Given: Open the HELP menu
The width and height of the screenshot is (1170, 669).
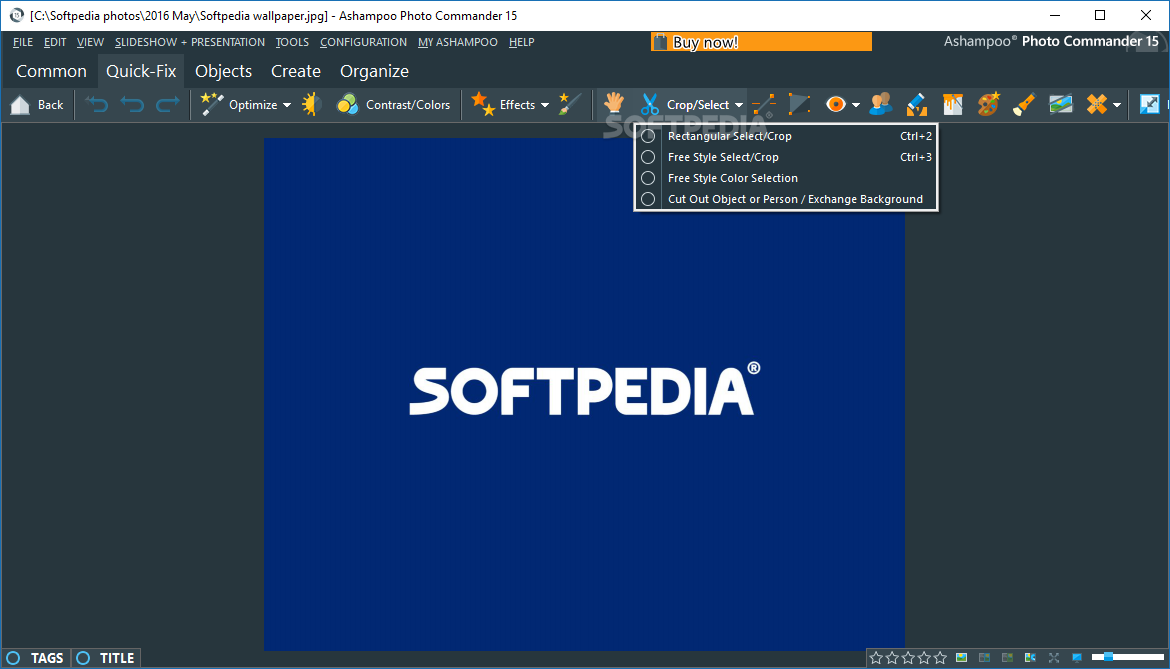Looking at the screenshot, I should pos(522,43).
